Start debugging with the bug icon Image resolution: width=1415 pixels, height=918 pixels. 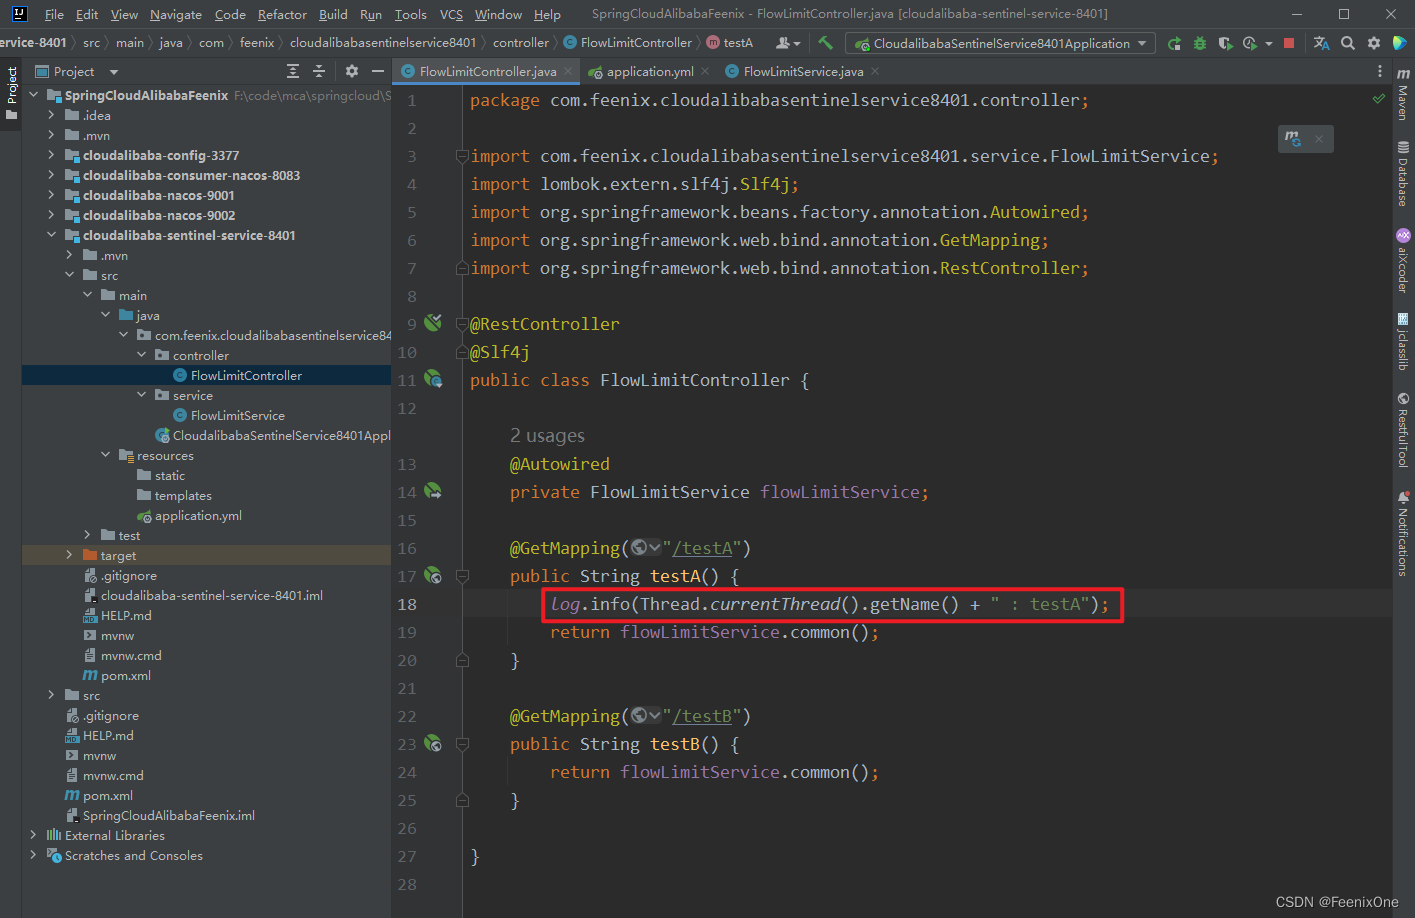[1200, 43]
